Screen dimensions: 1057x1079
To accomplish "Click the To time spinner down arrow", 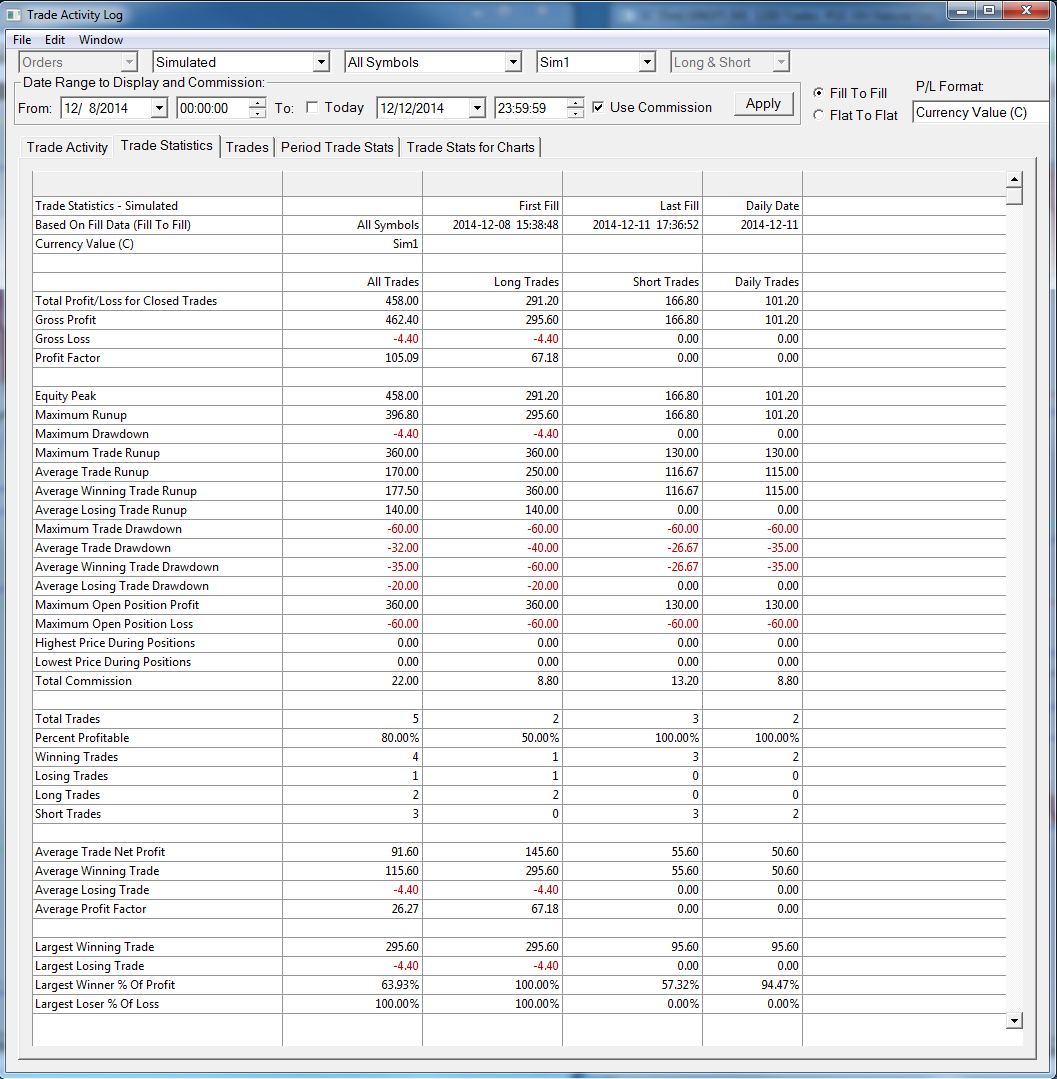I will (x=576, y=113).
